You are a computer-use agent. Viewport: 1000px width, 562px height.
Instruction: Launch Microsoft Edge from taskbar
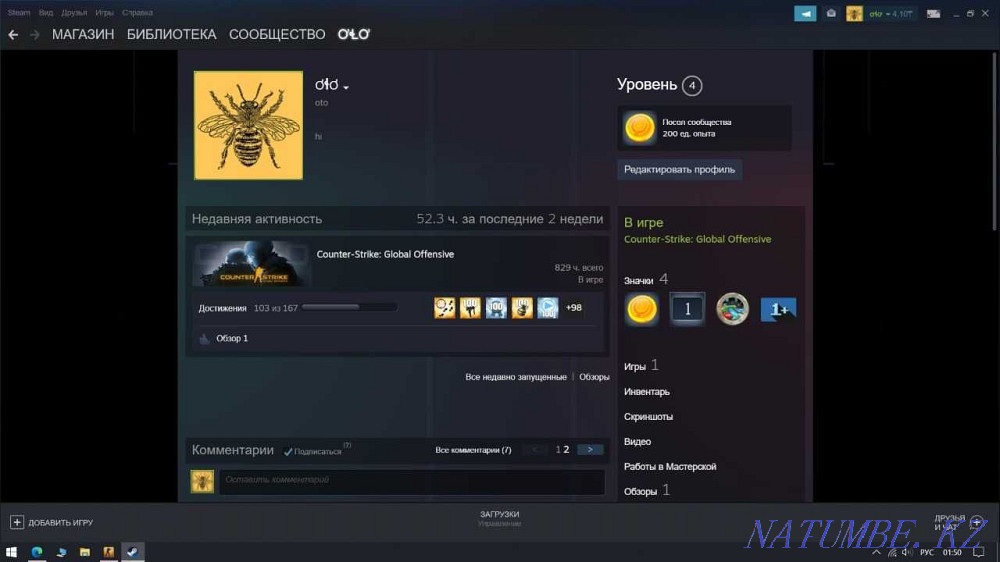tap(37, 552)
